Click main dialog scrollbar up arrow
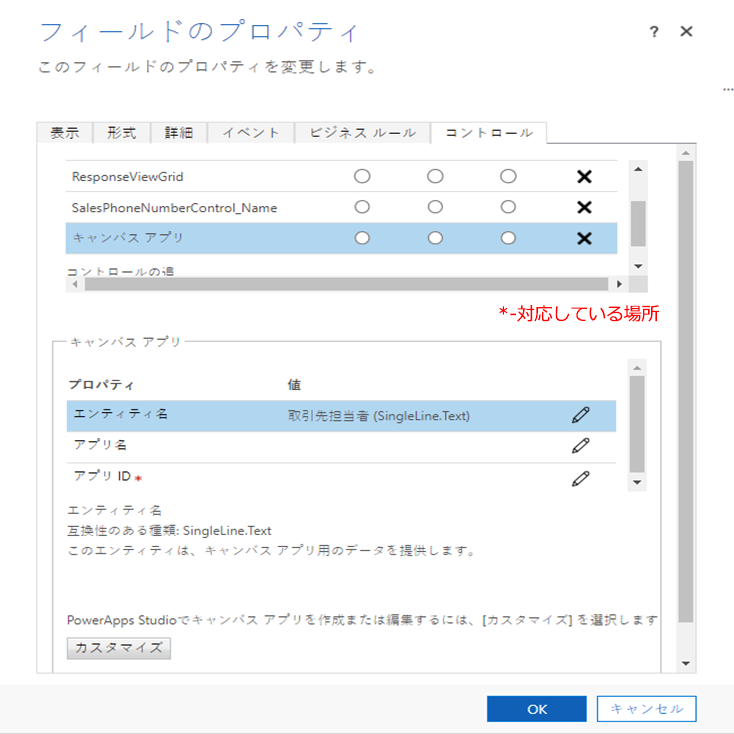Image resolution: width=734 pixels, height=734 pixels. 686,153
